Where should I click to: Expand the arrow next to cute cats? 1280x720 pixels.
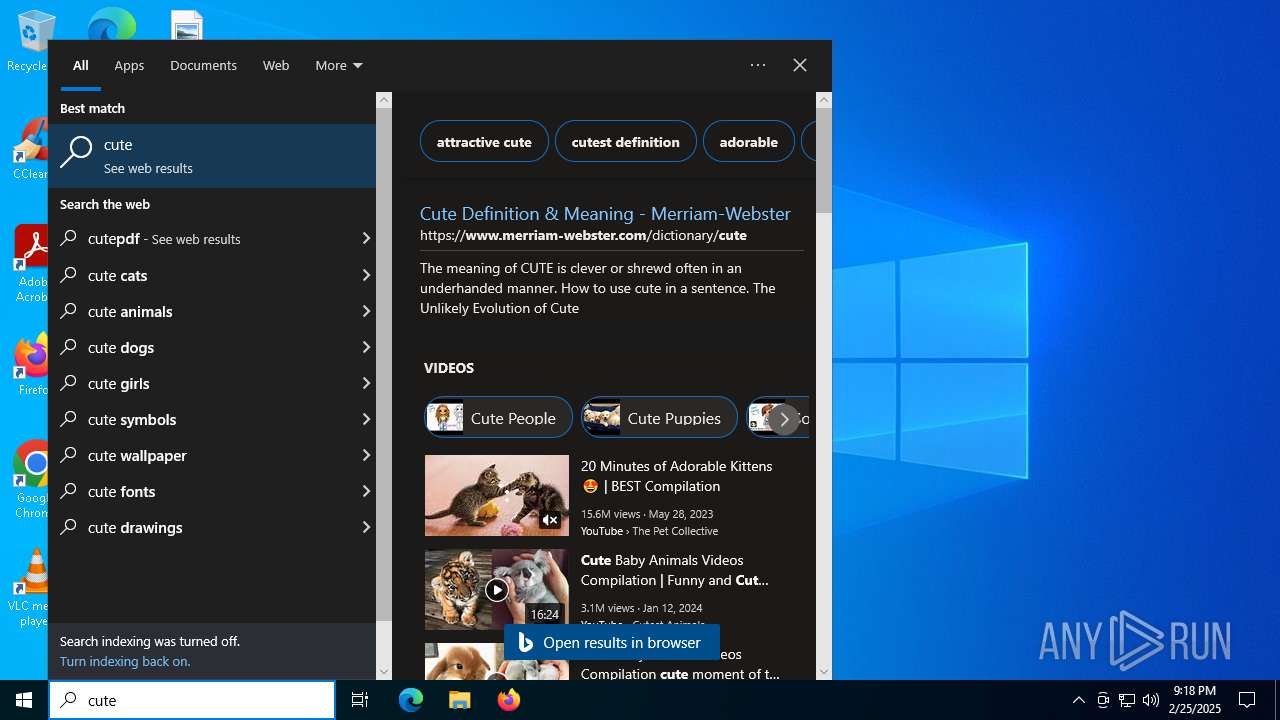click(365, 275)
